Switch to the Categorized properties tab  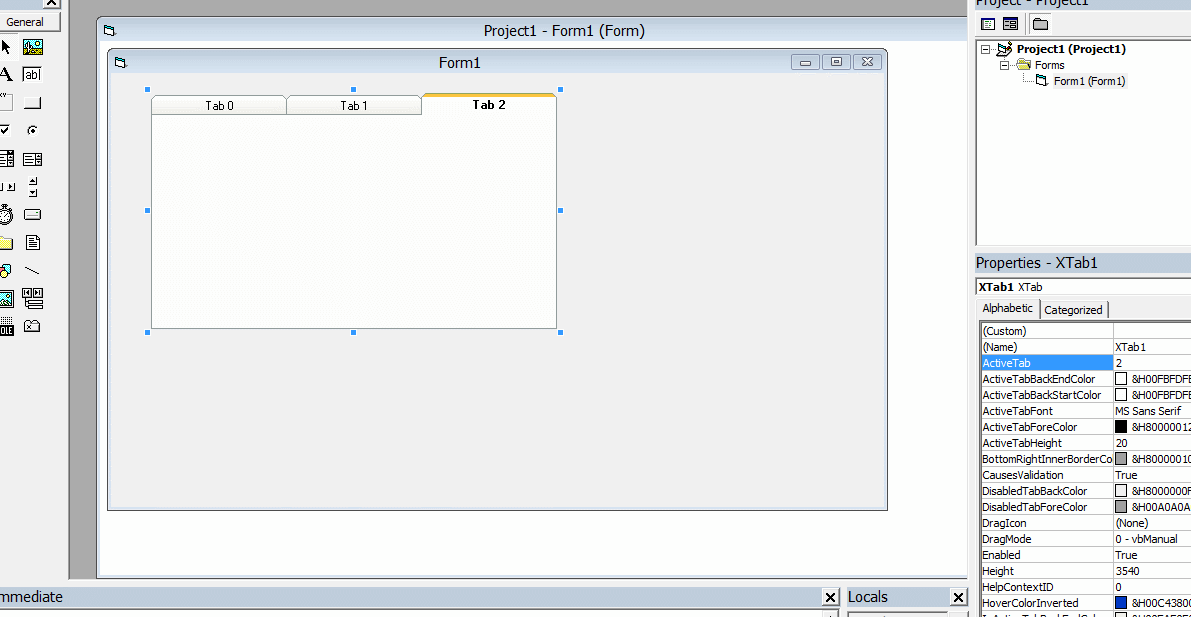coord(1073,309)
